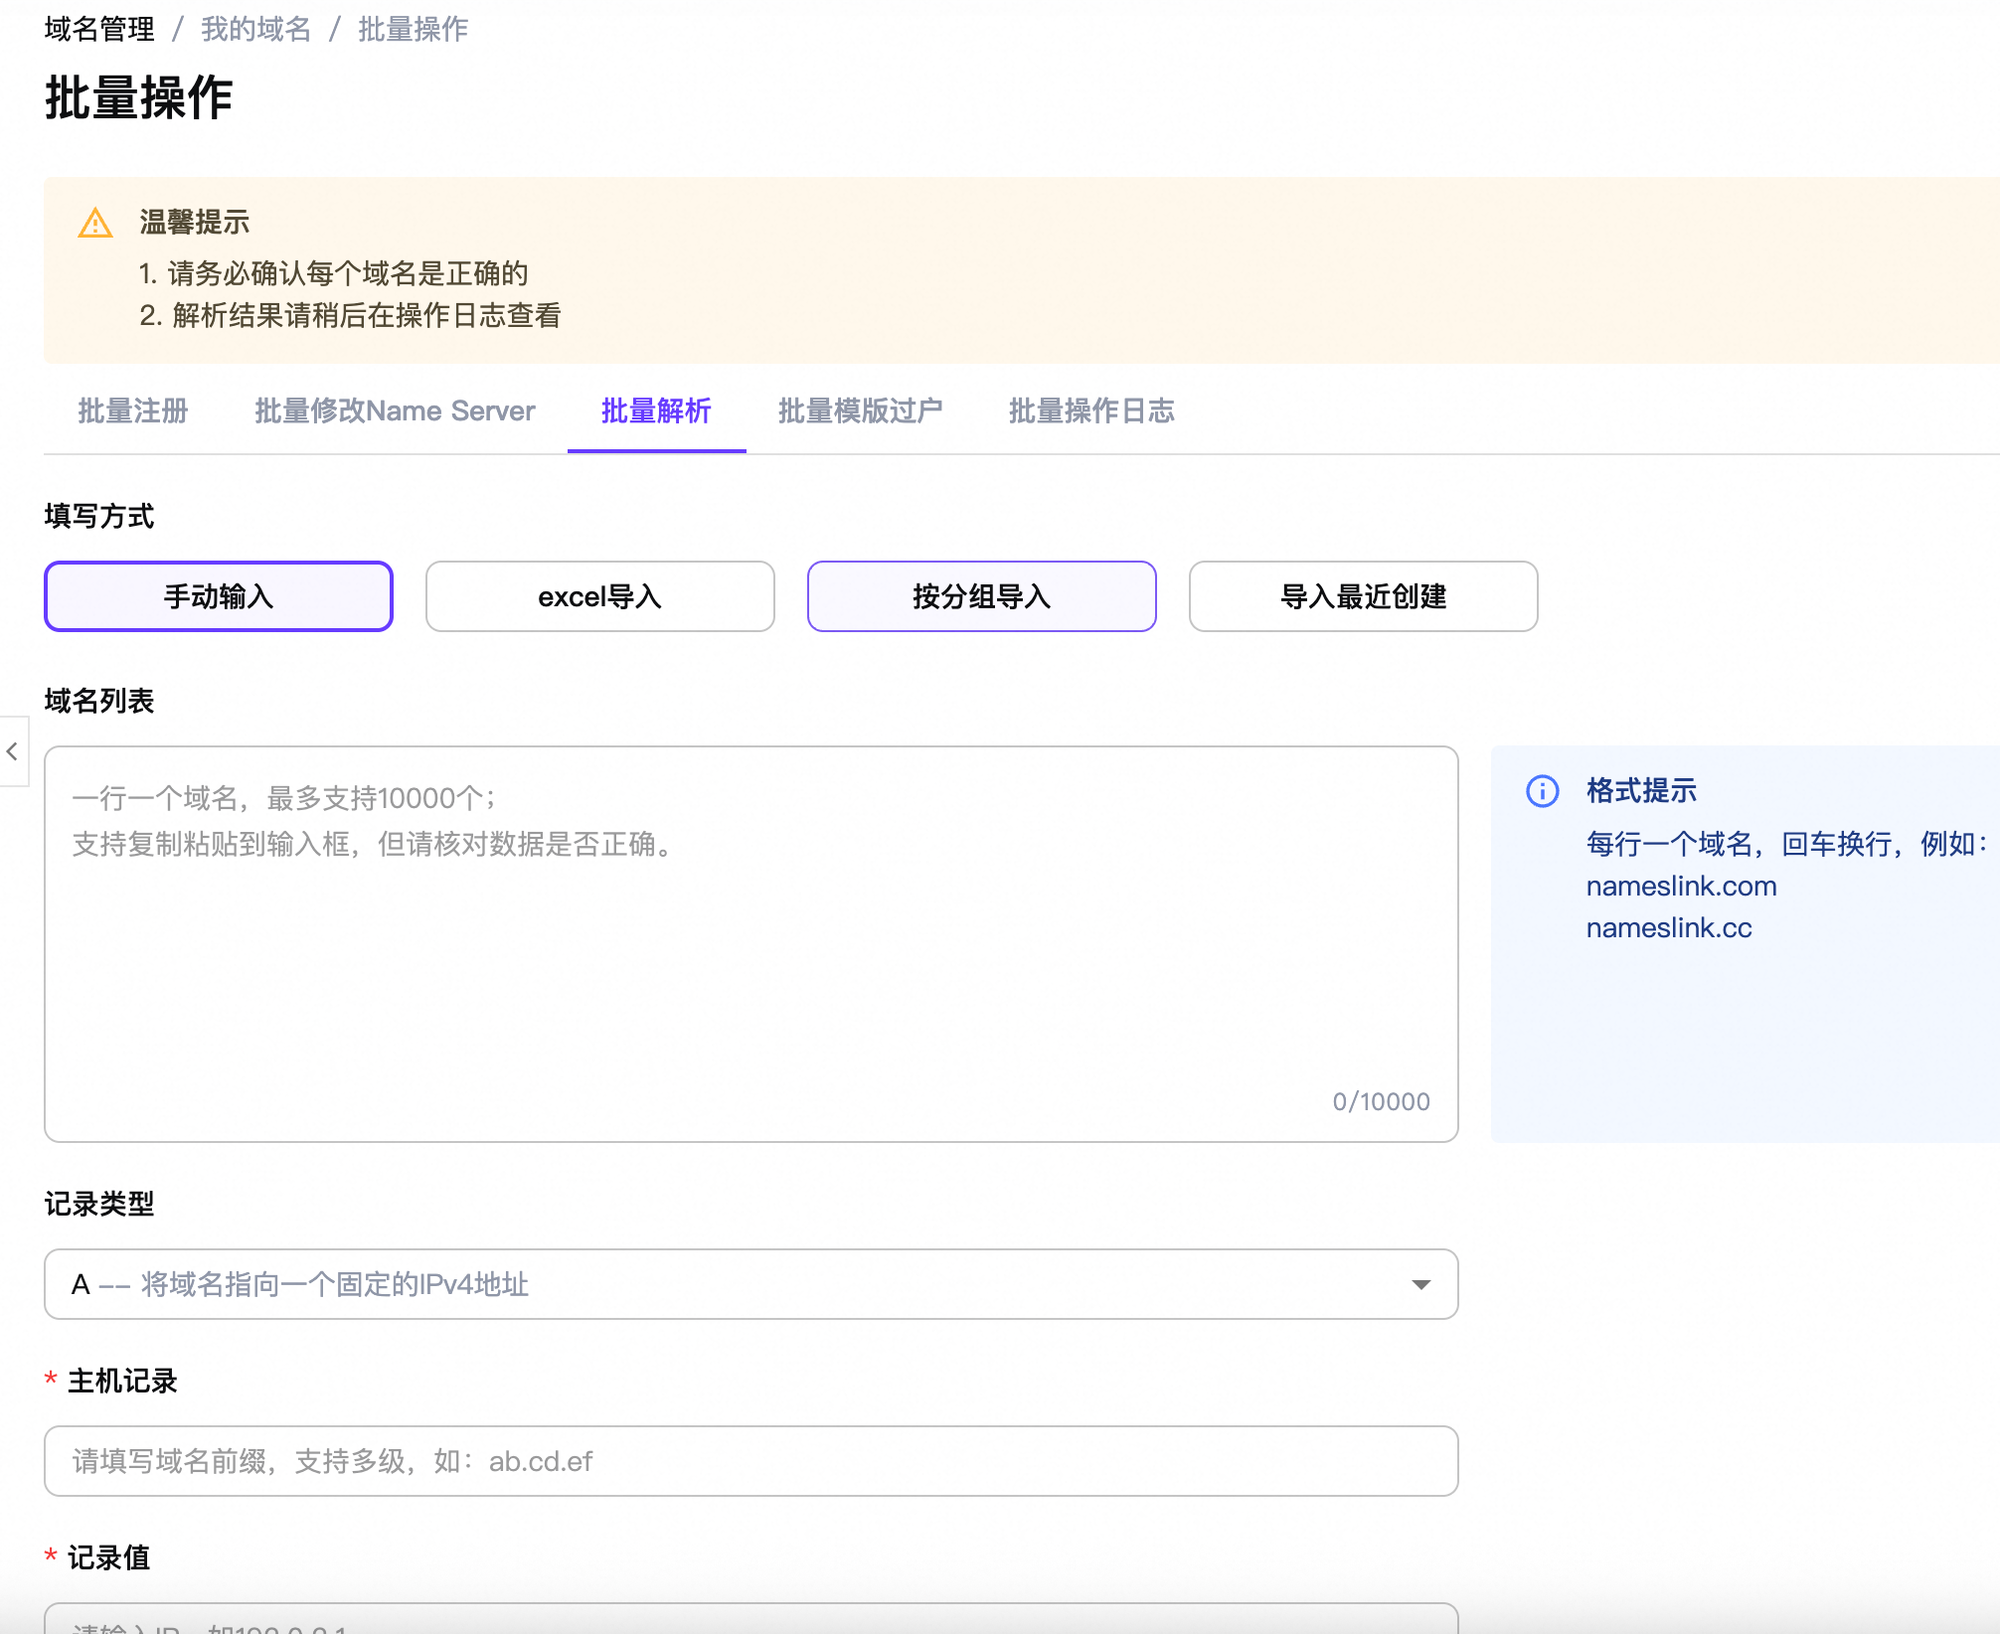
Task: Click the tip 请务必确认每个域名是正确的
Action: coord(333,273)
